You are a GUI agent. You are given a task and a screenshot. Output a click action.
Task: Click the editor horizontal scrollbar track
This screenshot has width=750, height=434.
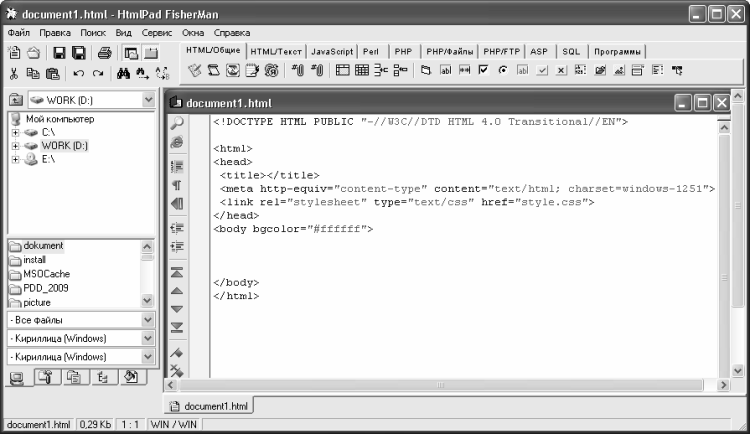click(441, 385)
